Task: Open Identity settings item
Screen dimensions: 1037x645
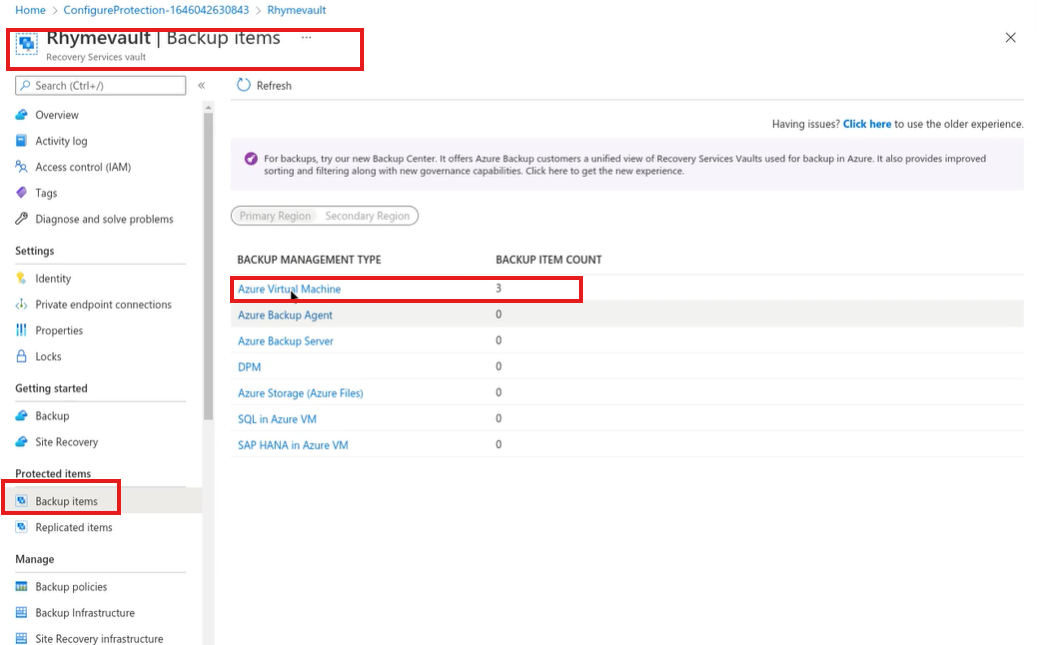Action: [53, 279]
